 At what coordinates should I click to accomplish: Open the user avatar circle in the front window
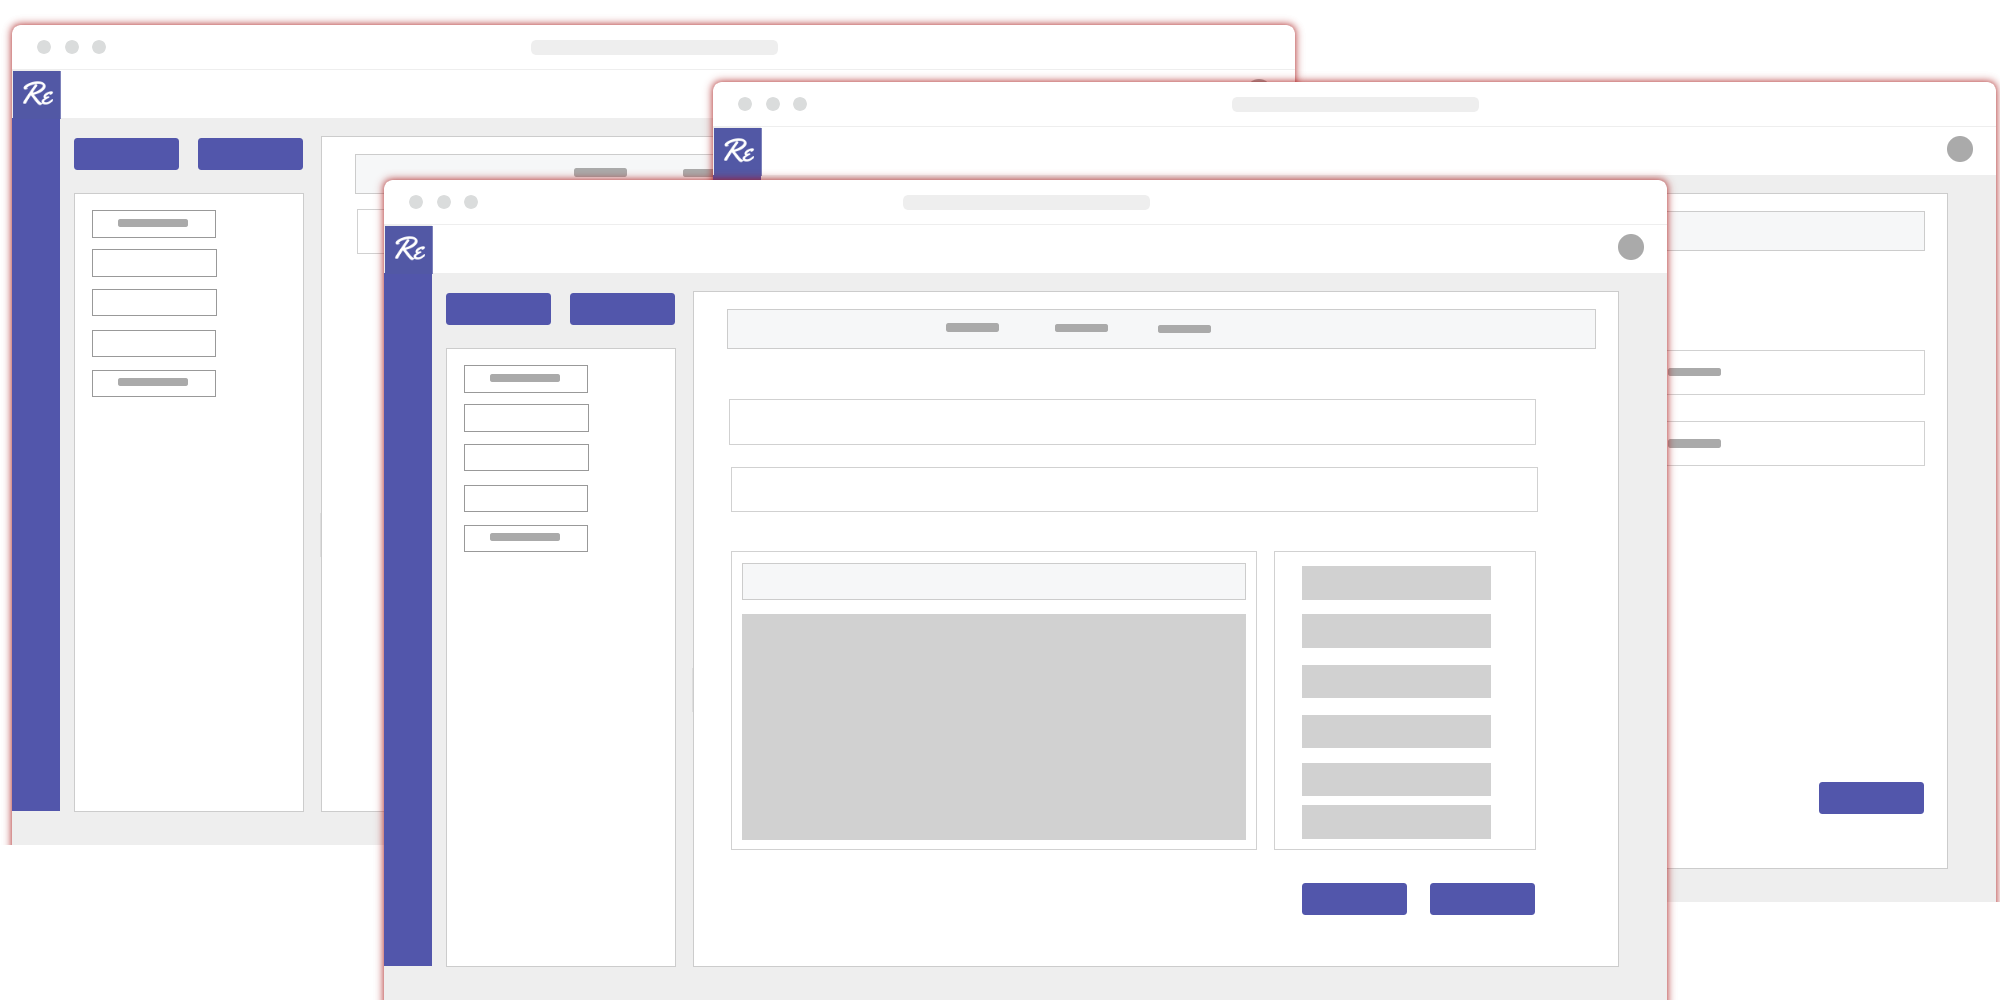1631,247
